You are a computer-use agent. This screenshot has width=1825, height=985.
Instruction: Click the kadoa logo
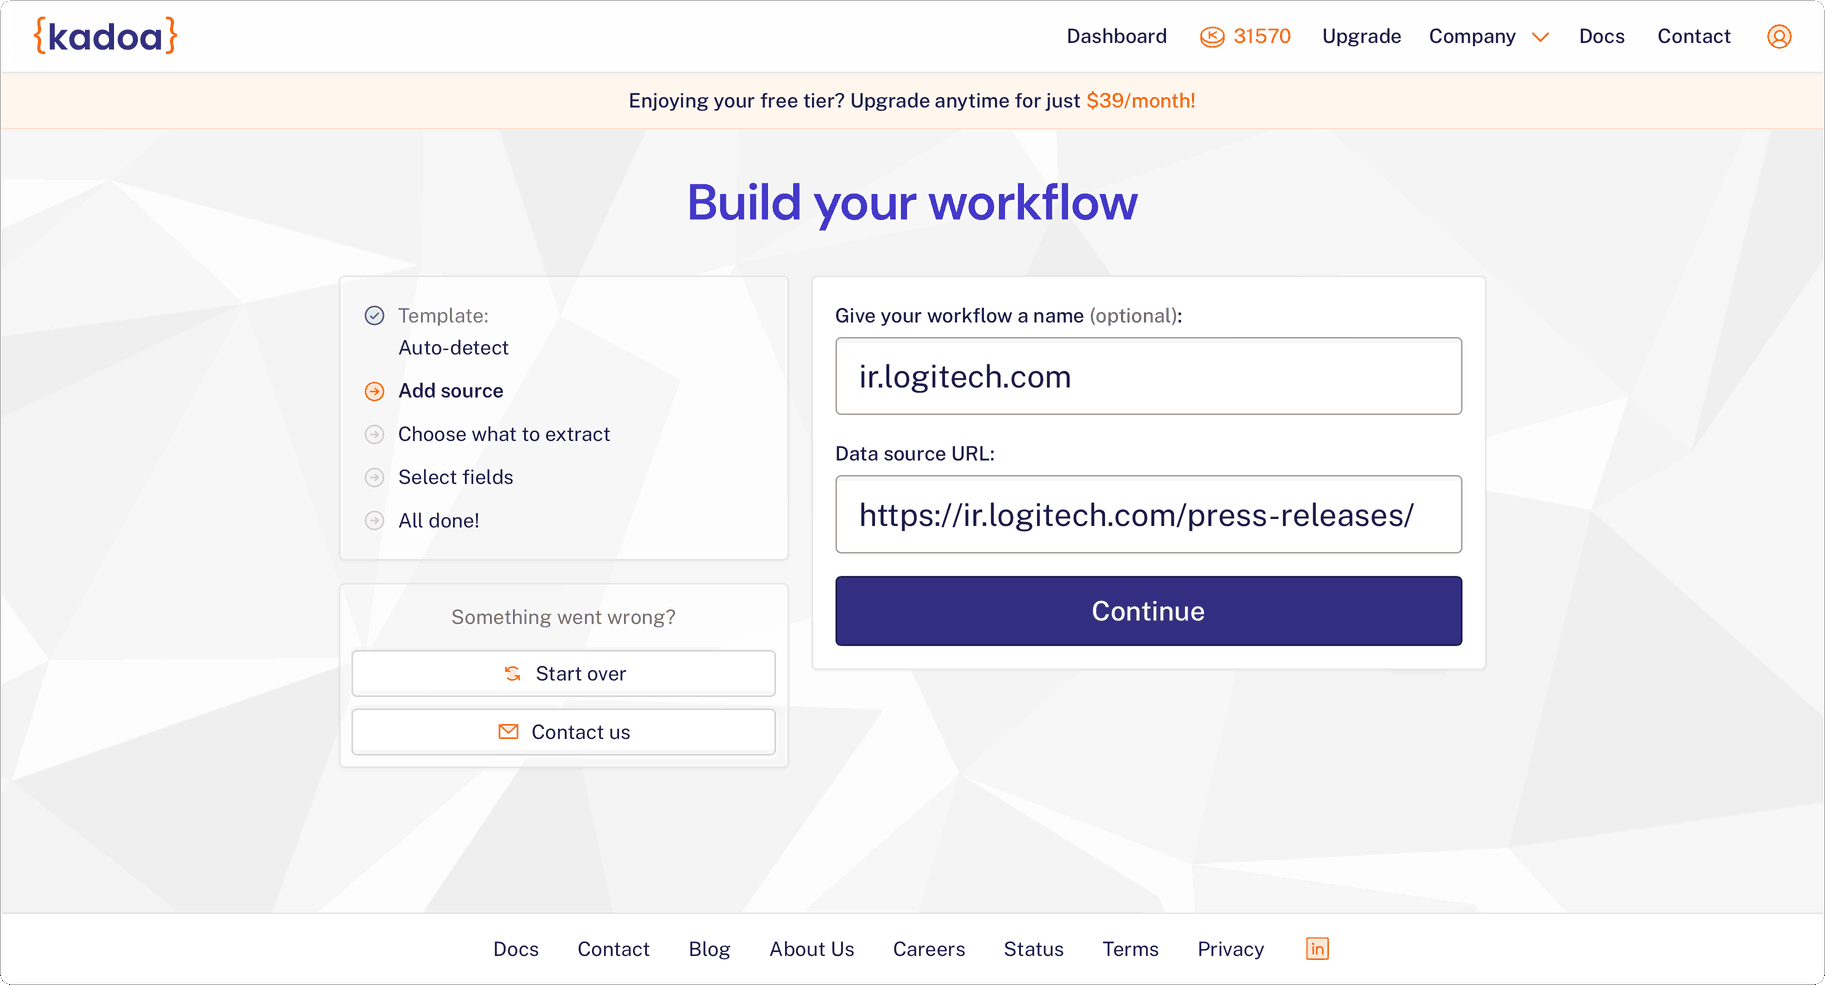[105, 36]
